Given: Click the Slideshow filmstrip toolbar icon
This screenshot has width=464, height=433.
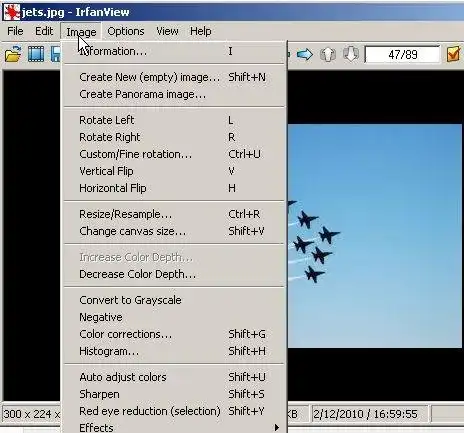Looking at the screenshot, I should (x=36, y=54).
